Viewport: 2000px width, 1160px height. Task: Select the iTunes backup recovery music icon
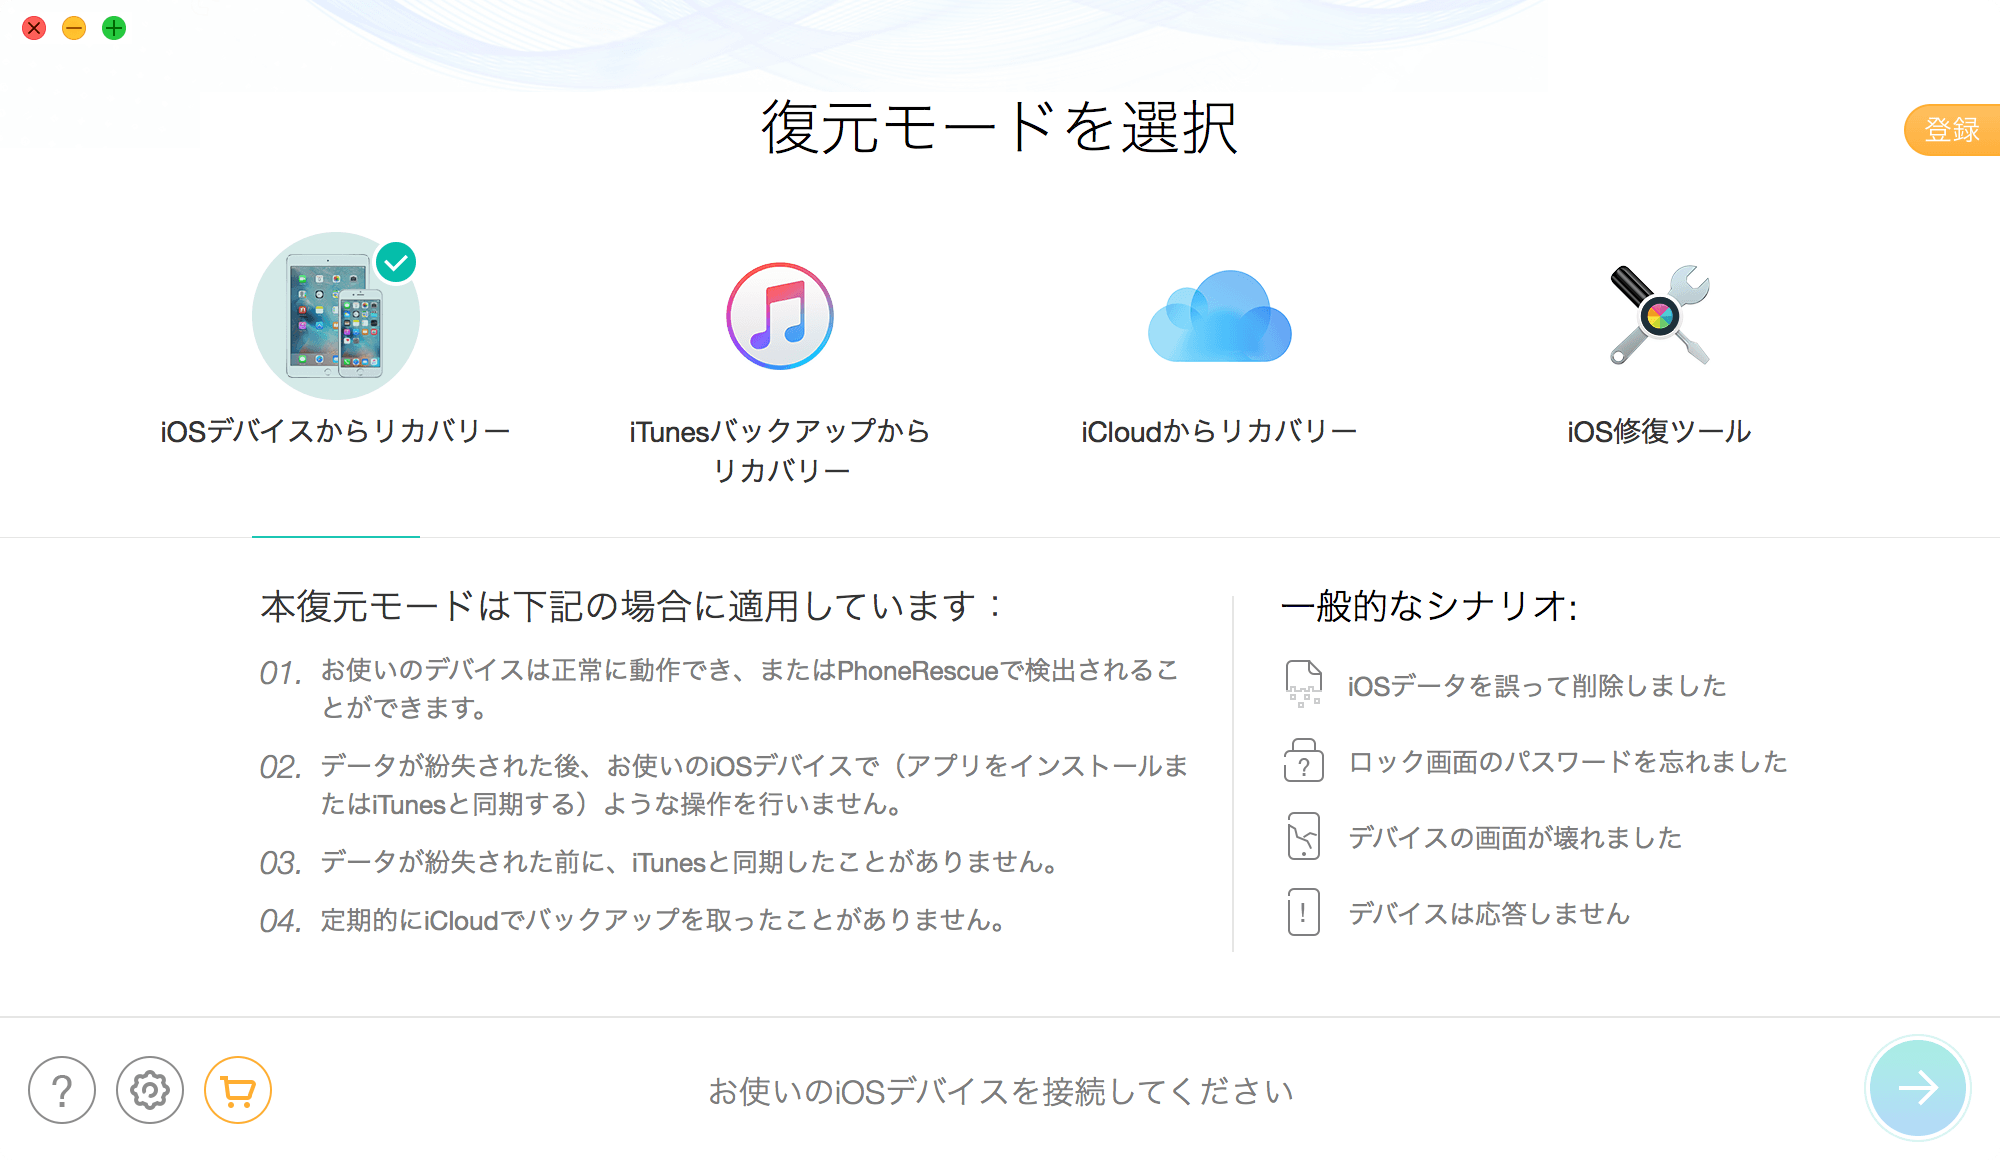point(780,316)
